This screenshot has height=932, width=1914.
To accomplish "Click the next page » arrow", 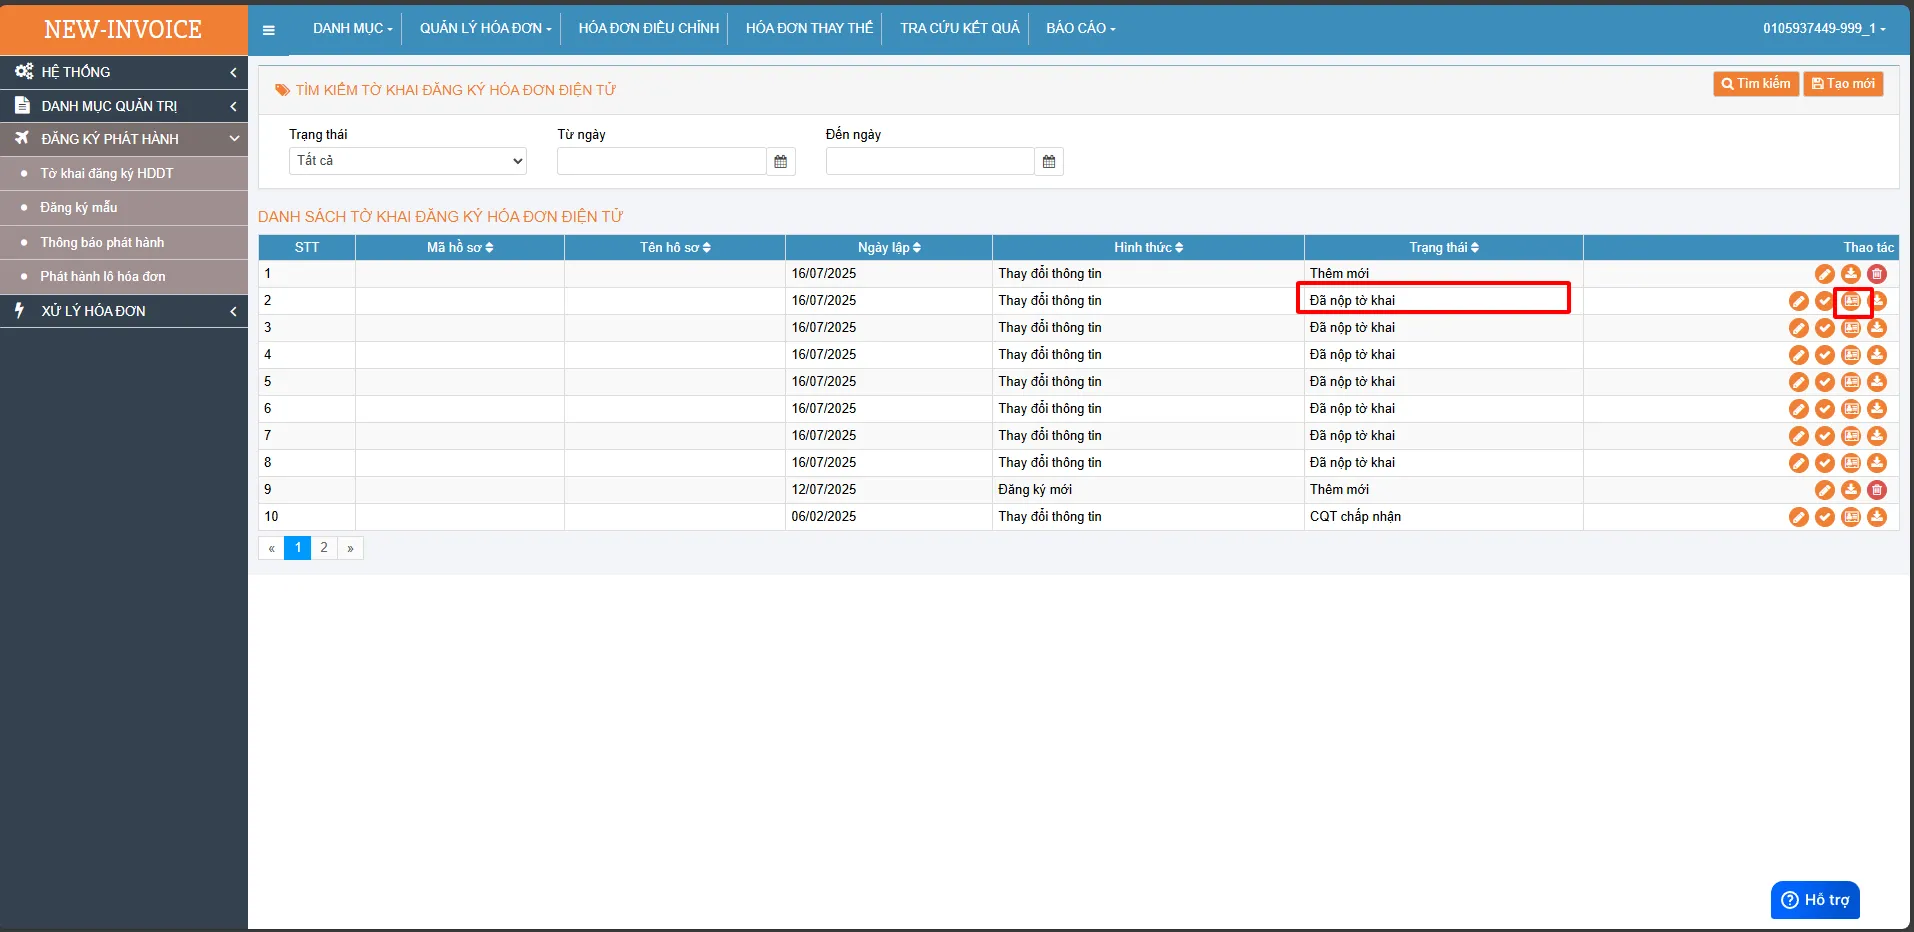I will 350,548.
